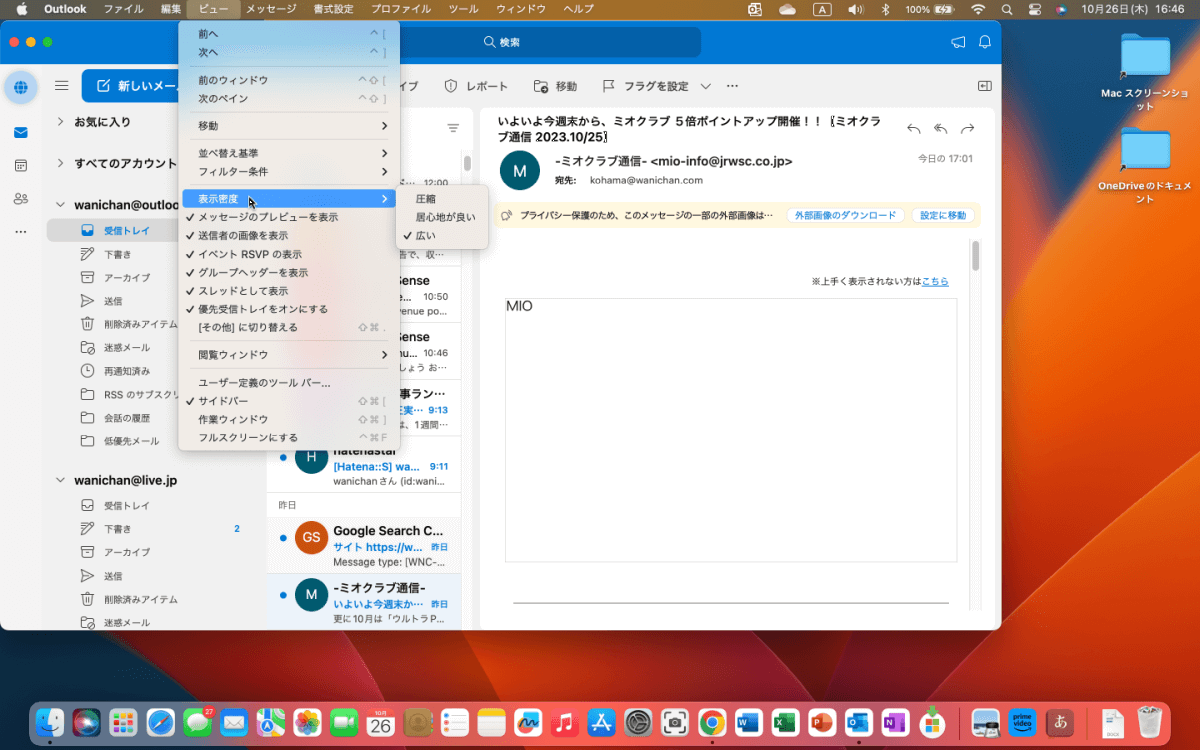Open the メッセージ menu in menu bar
The height and width of the screenshot is (750, 1200).
click(x=271, y=9)
